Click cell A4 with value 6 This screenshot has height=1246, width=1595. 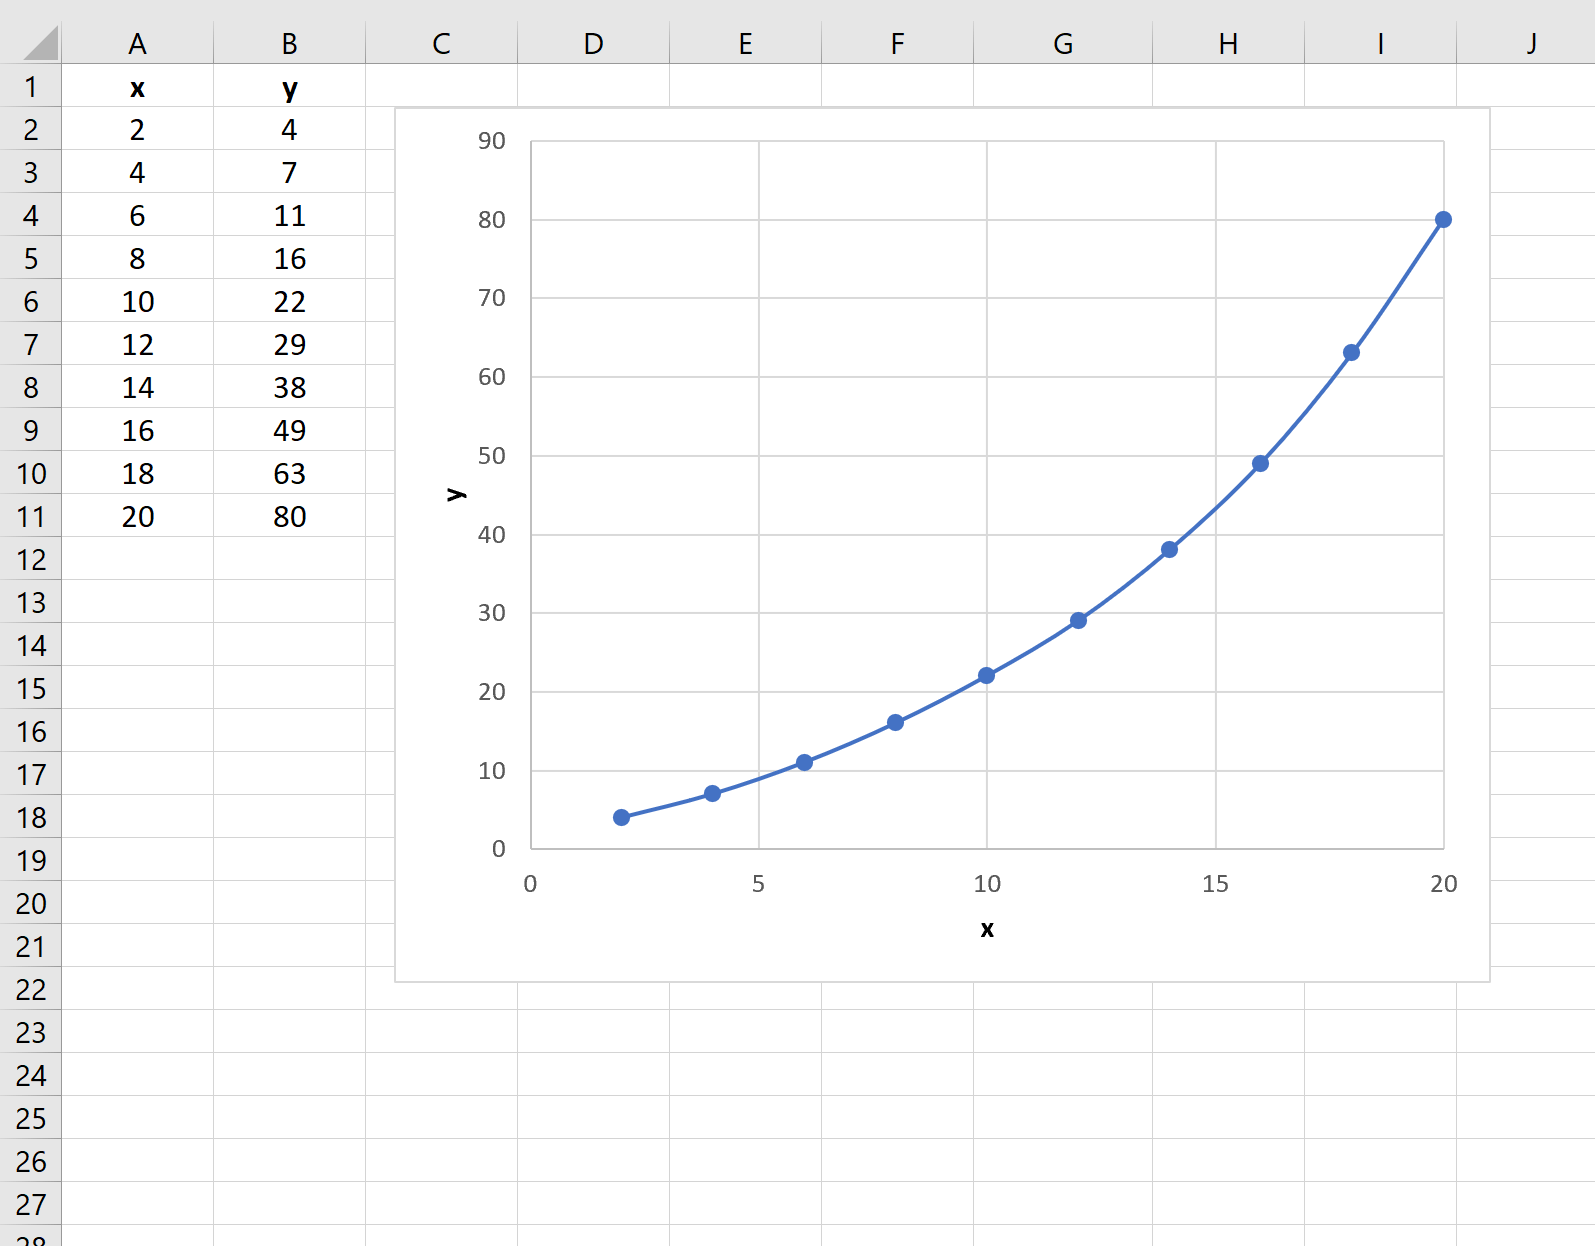click(x=138, y=215)
